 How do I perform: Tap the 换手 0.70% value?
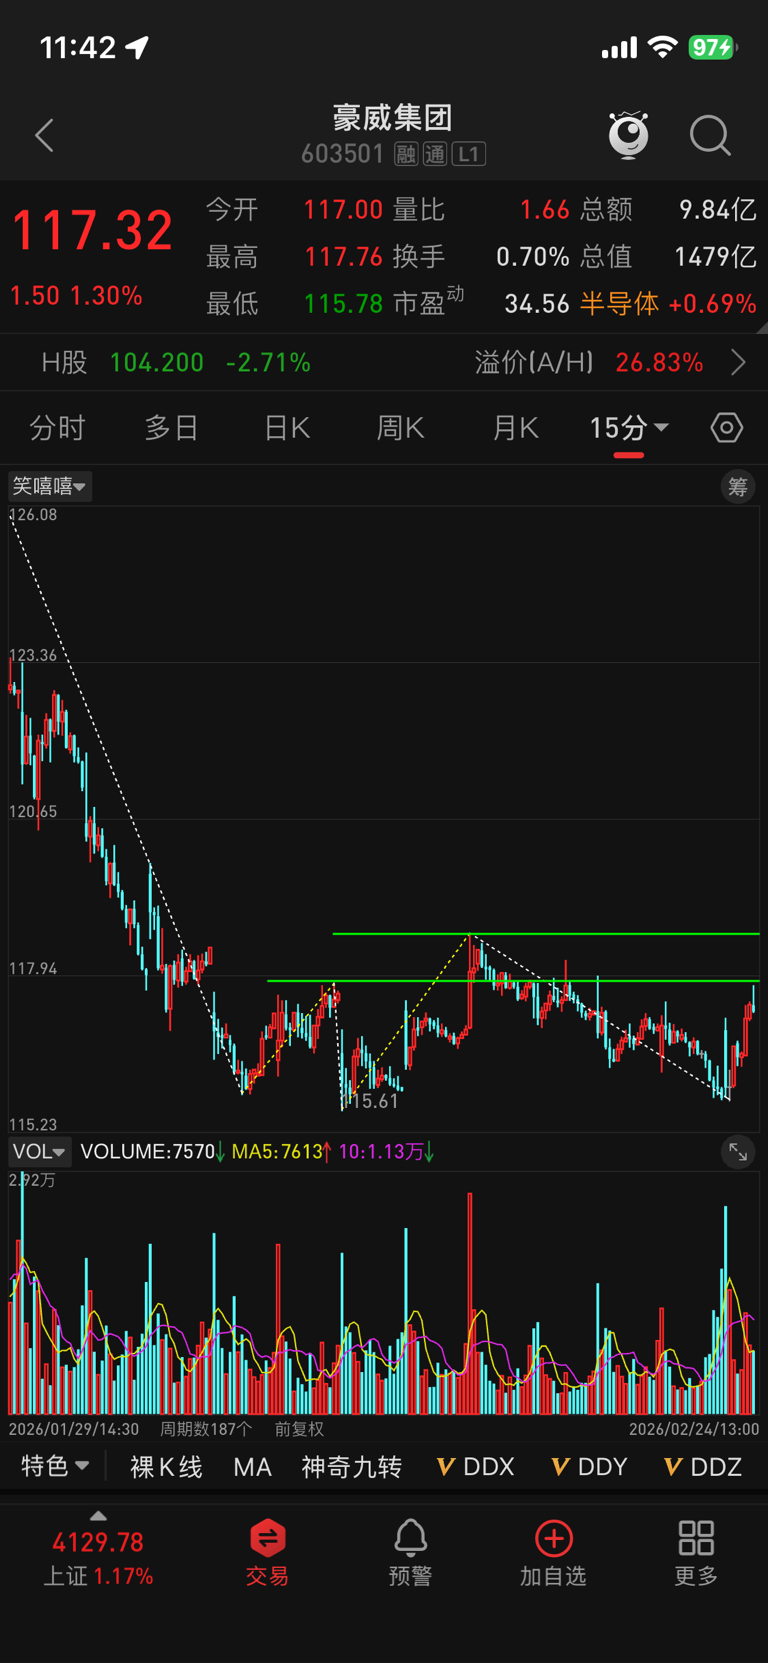pyautogui.click(x=481, y=257)
